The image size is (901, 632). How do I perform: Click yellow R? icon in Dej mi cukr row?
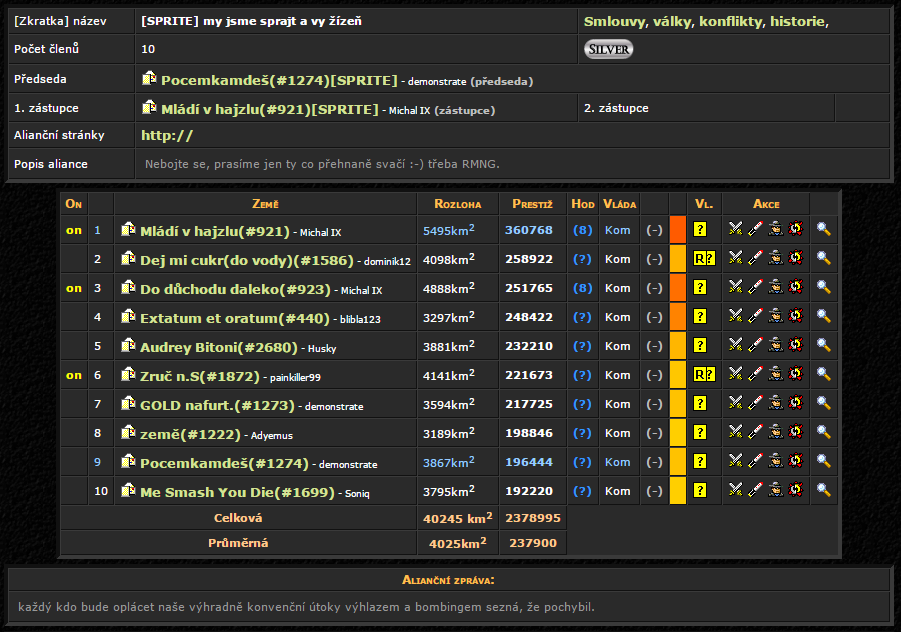pos(704,258)
